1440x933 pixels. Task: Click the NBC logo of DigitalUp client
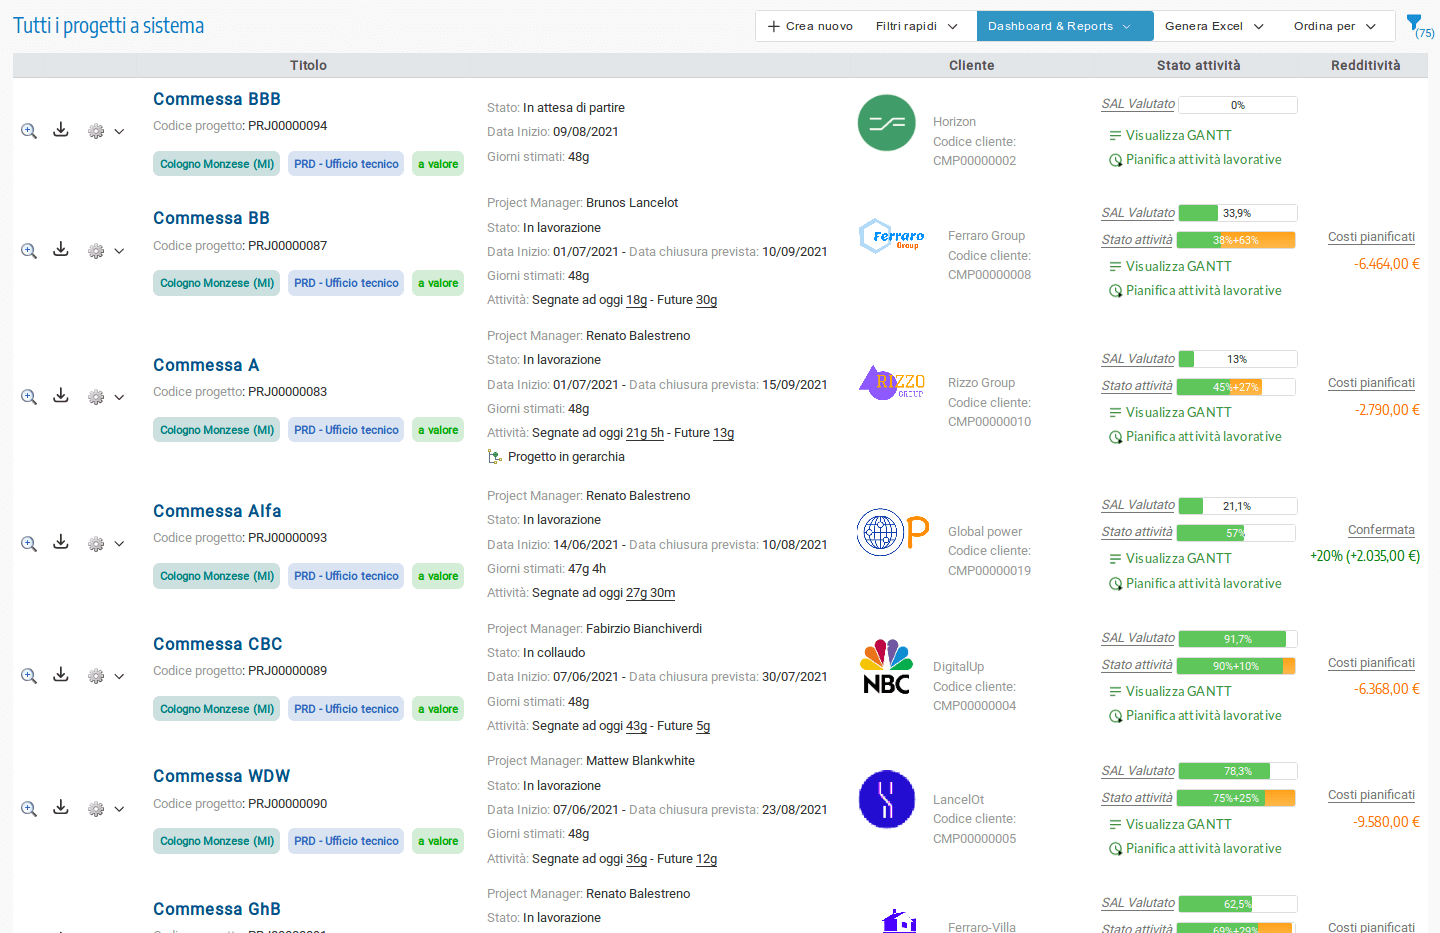tap(886, 667)
